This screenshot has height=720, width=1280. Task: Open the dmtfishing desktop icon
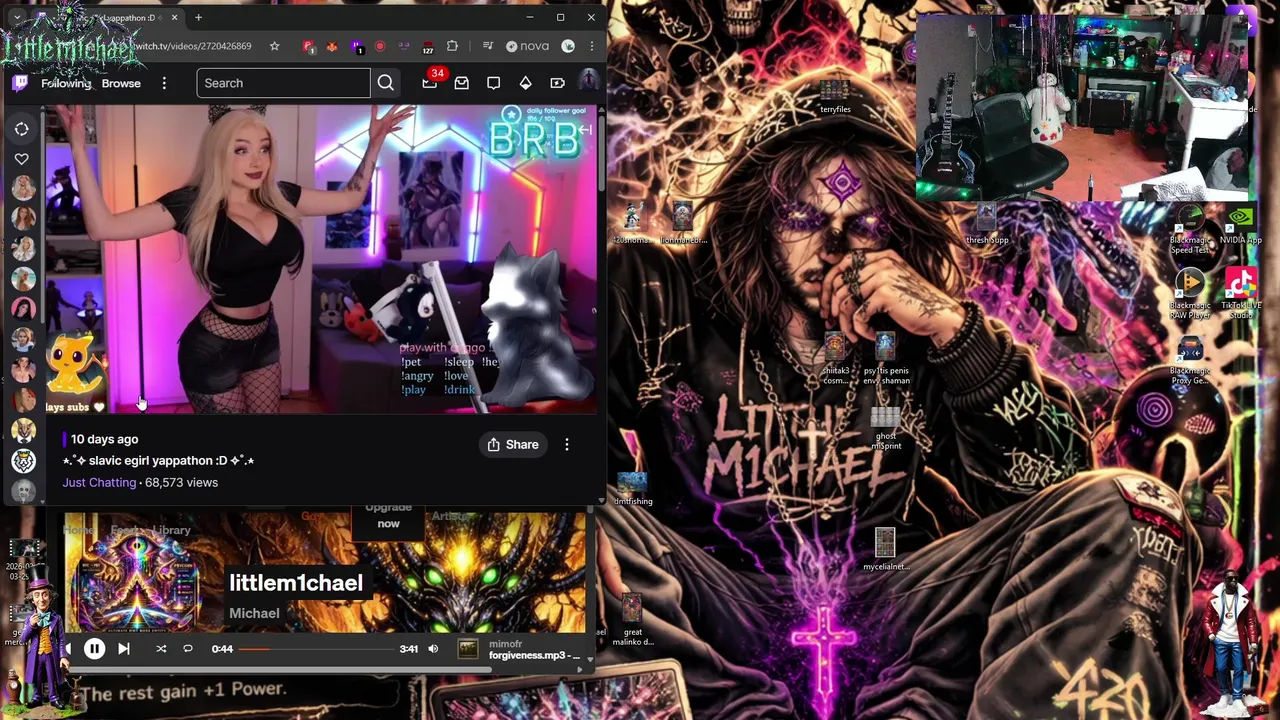pos(633,489)
